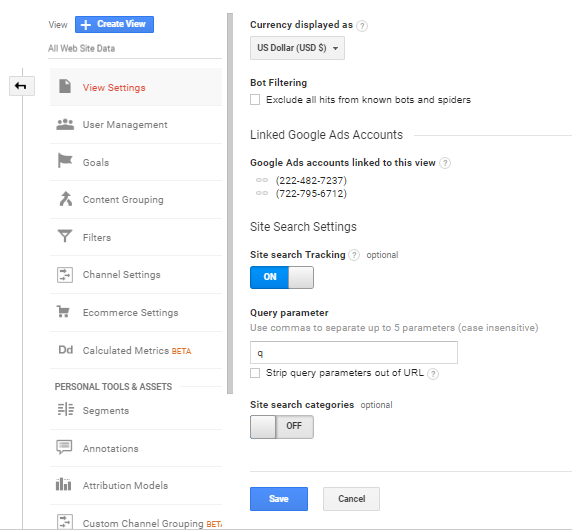Image resolution: width=572 pixels, height=530 pixels.
Task: Click the All Web Site Data view name
Action: [x=81, y=49]
